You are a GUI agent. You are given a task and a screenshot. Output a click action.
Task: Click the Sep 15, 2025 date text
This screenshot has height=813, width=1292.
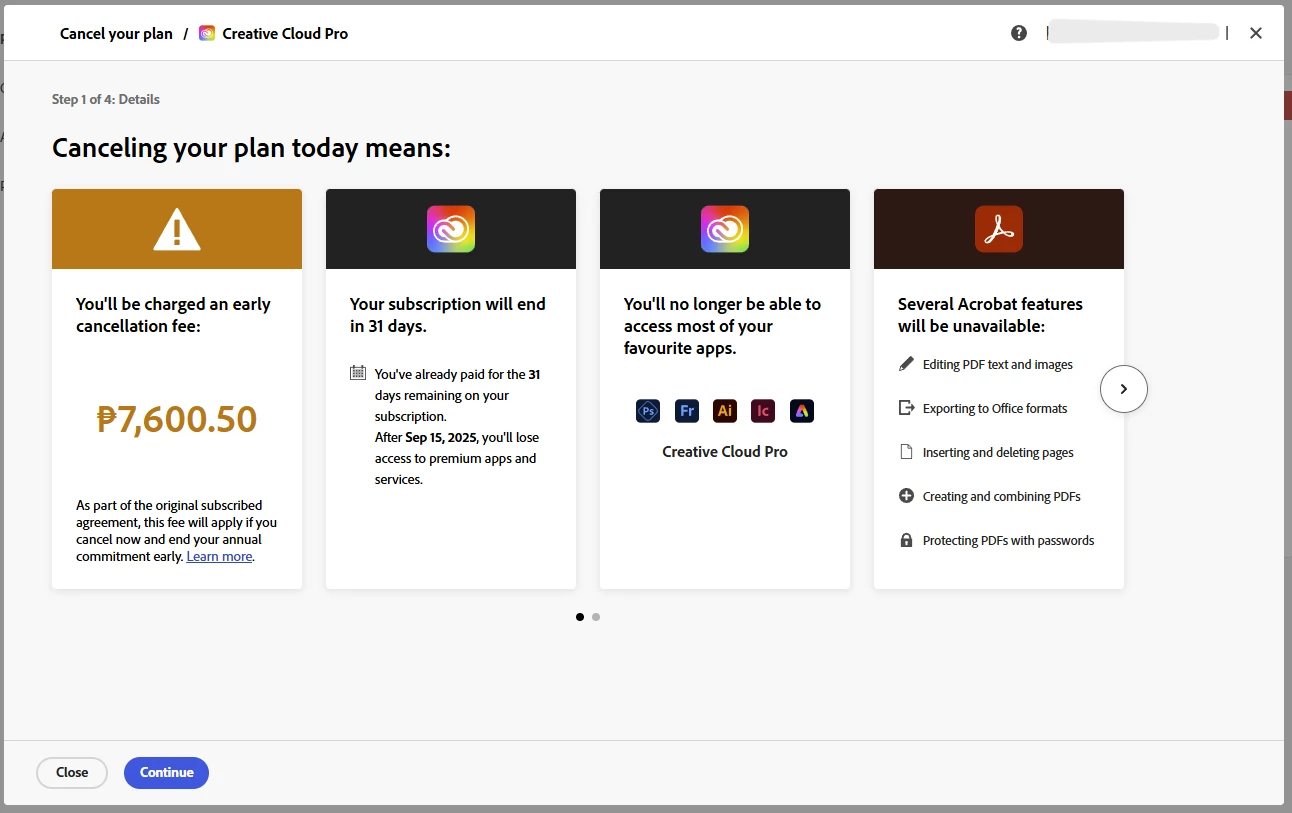[x=442, y=437]
